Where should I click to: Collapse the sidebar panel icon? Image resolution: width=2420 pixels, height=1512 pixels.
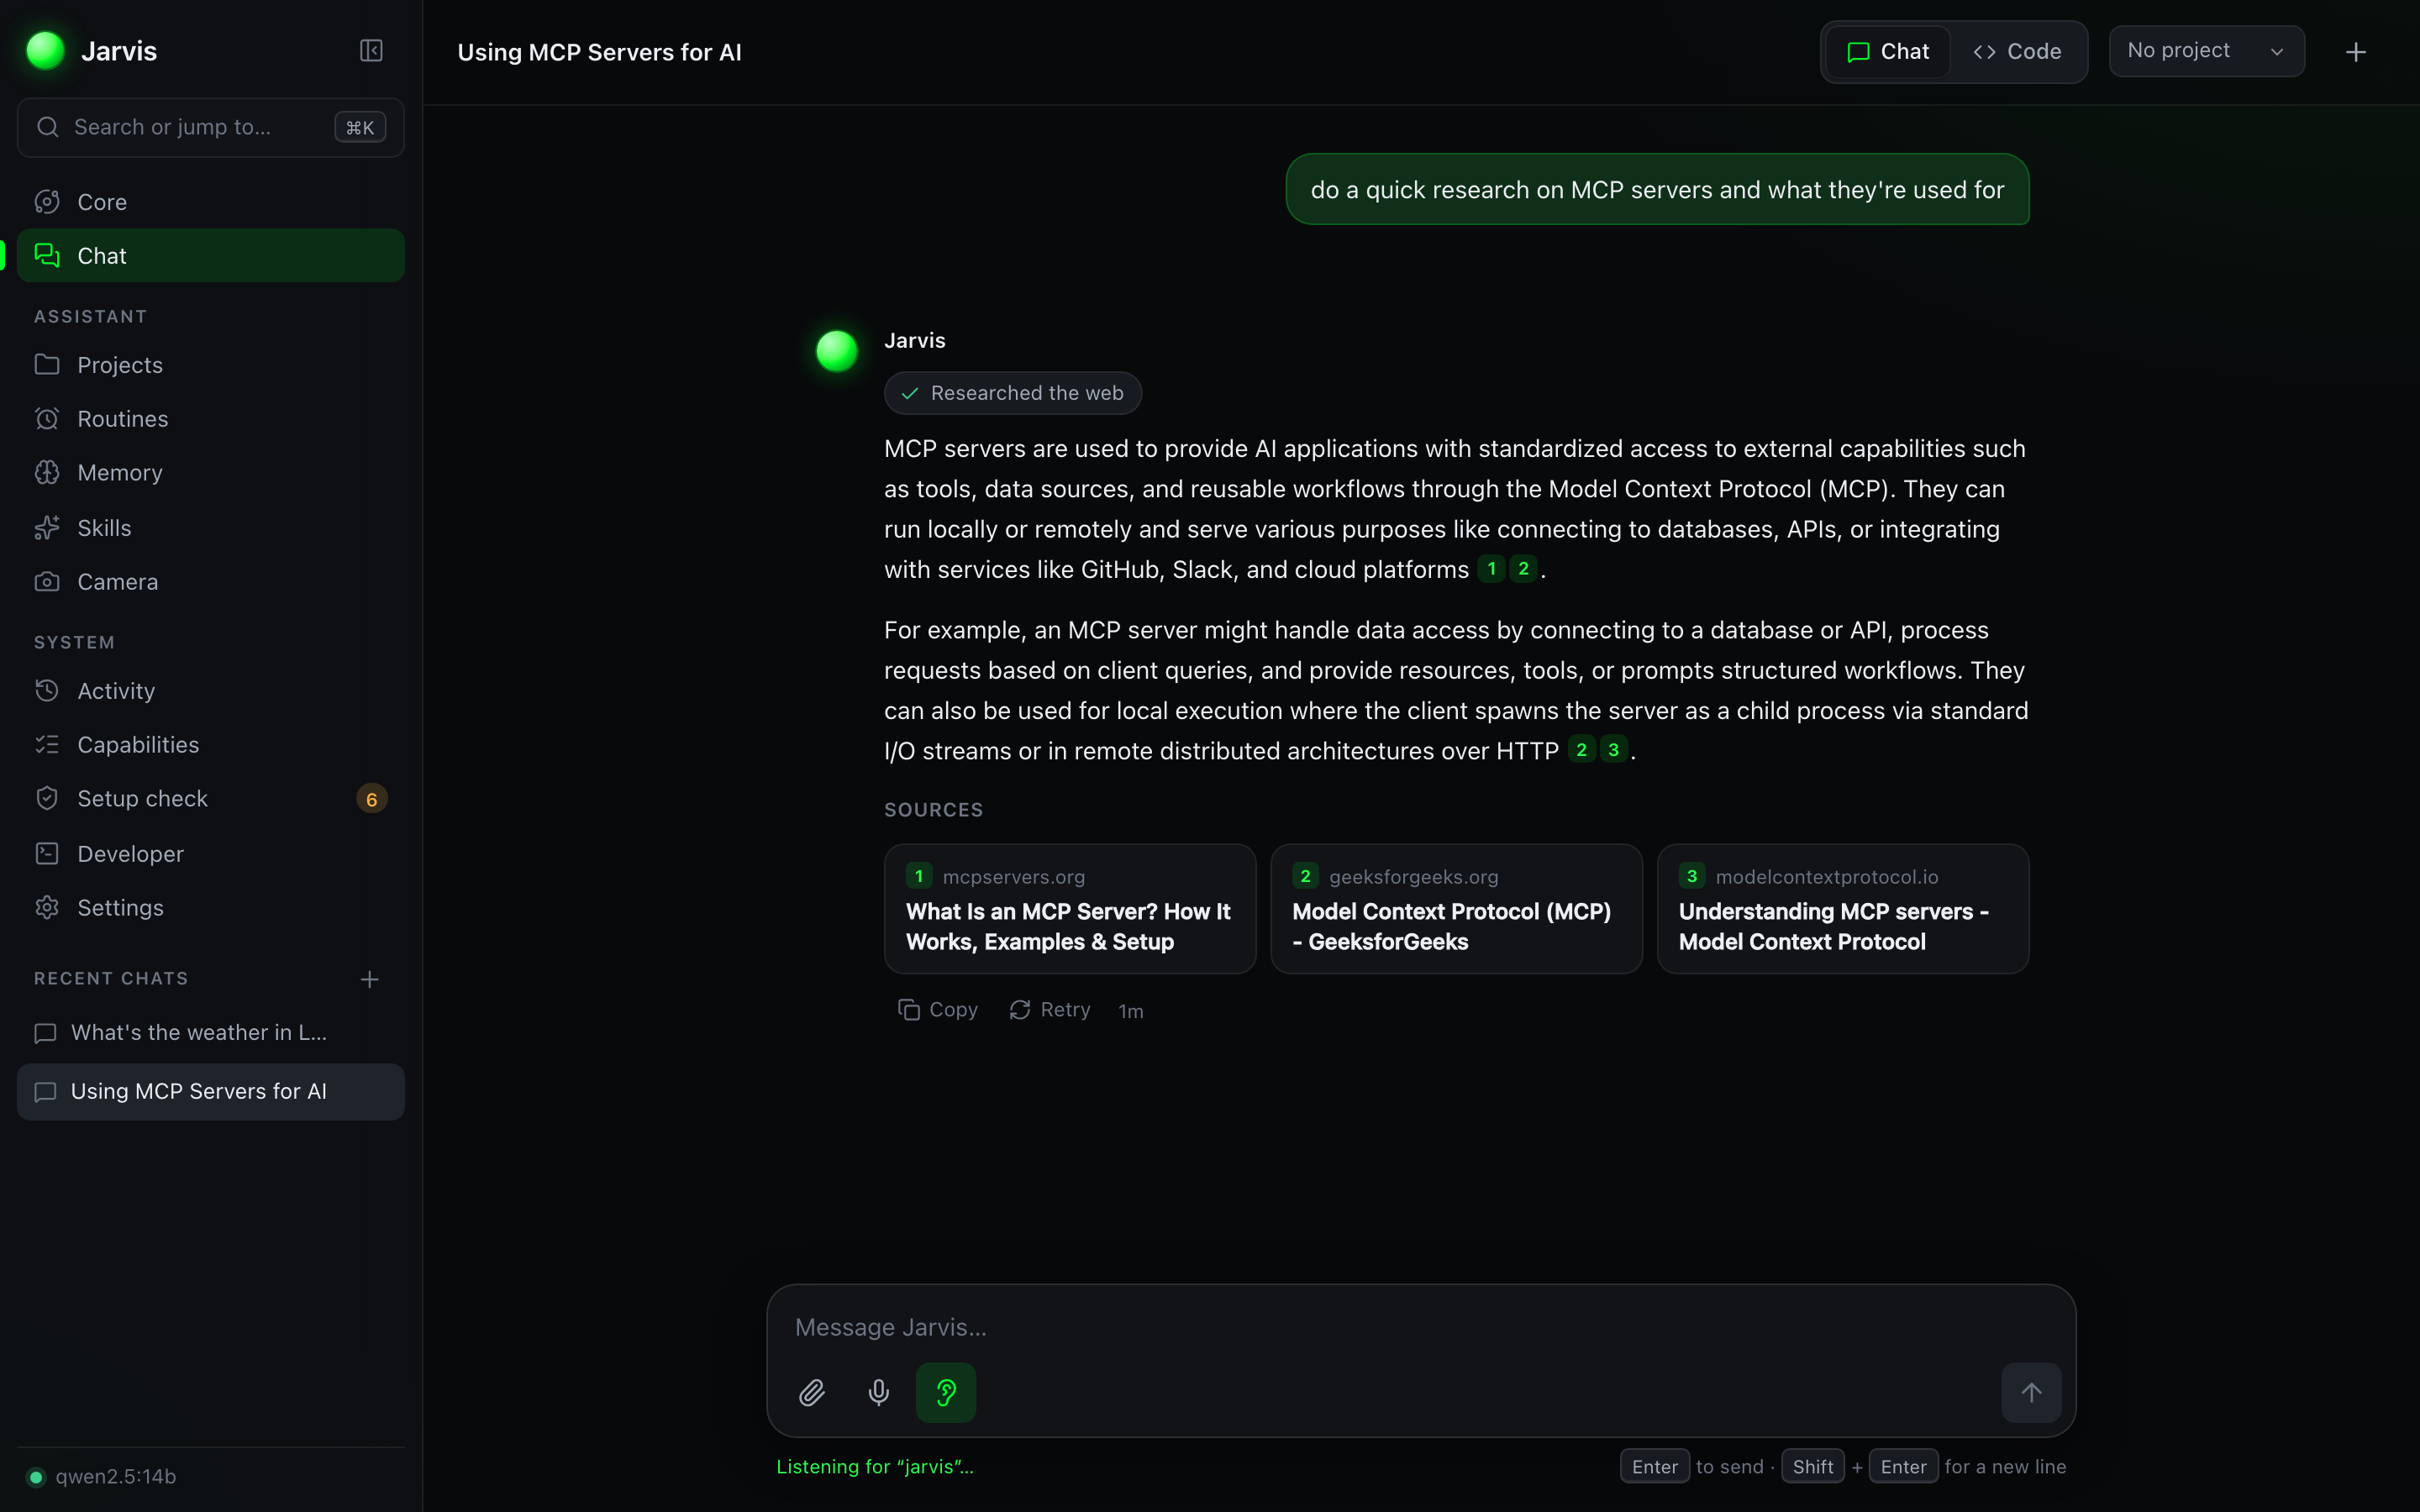click(x=371, y=50)
